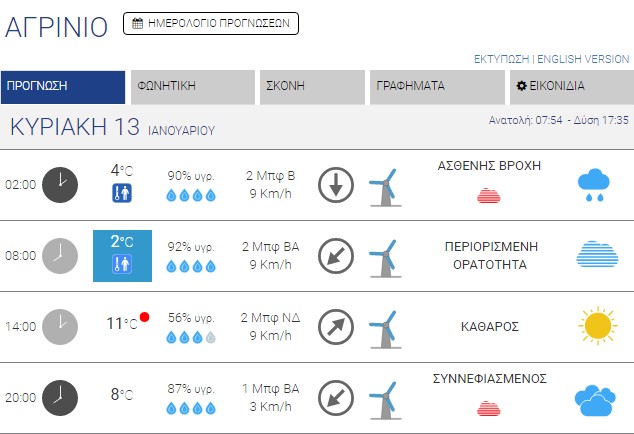This screenshot has width=634, height=434.
Task: Switch to ENGLISH VERSION link
Action: point(584,60)
